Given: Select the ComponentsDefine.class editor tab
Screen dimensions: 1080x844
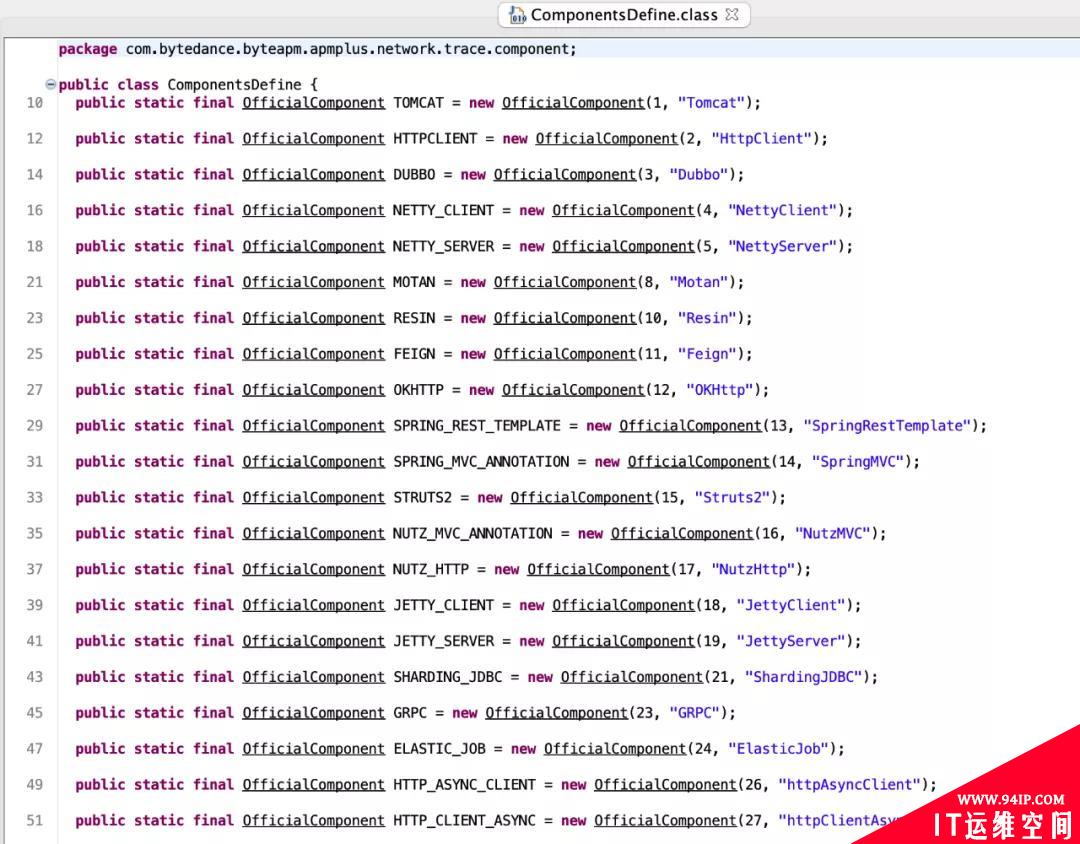Looking at the screenshot, I should click(x=623, y=14).
